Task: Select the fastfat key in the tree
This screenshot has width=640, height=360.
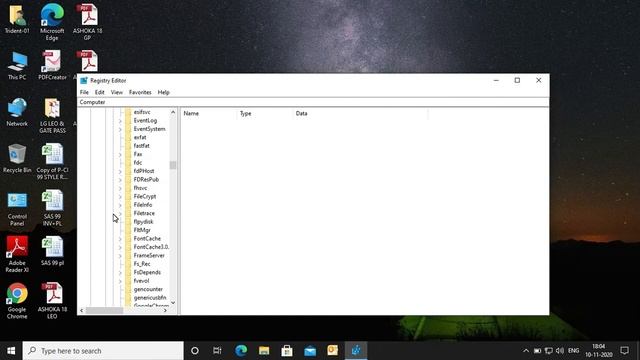Action: pos(141,146)
